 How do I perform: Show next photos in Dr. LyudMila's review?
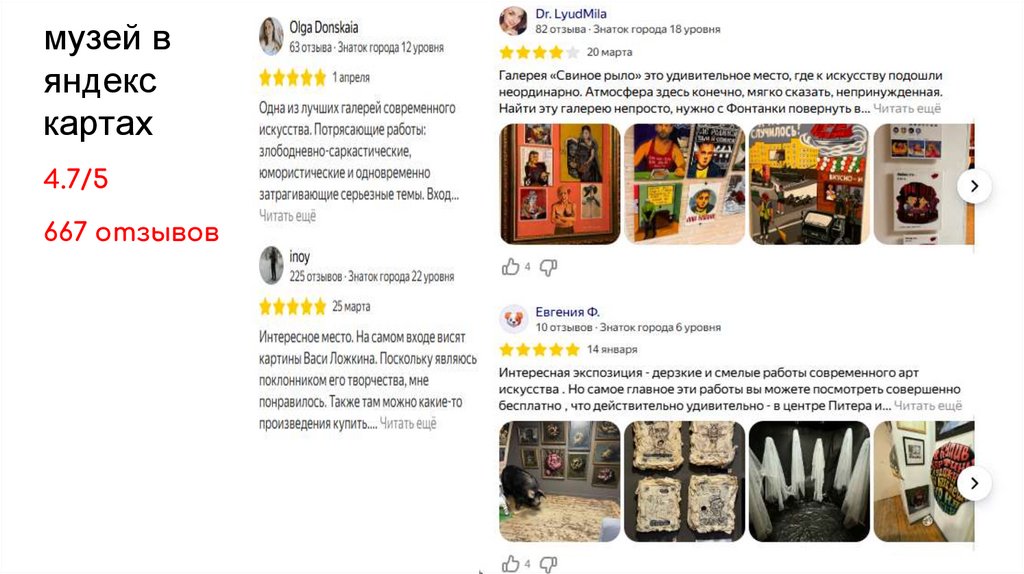[974, 186]
